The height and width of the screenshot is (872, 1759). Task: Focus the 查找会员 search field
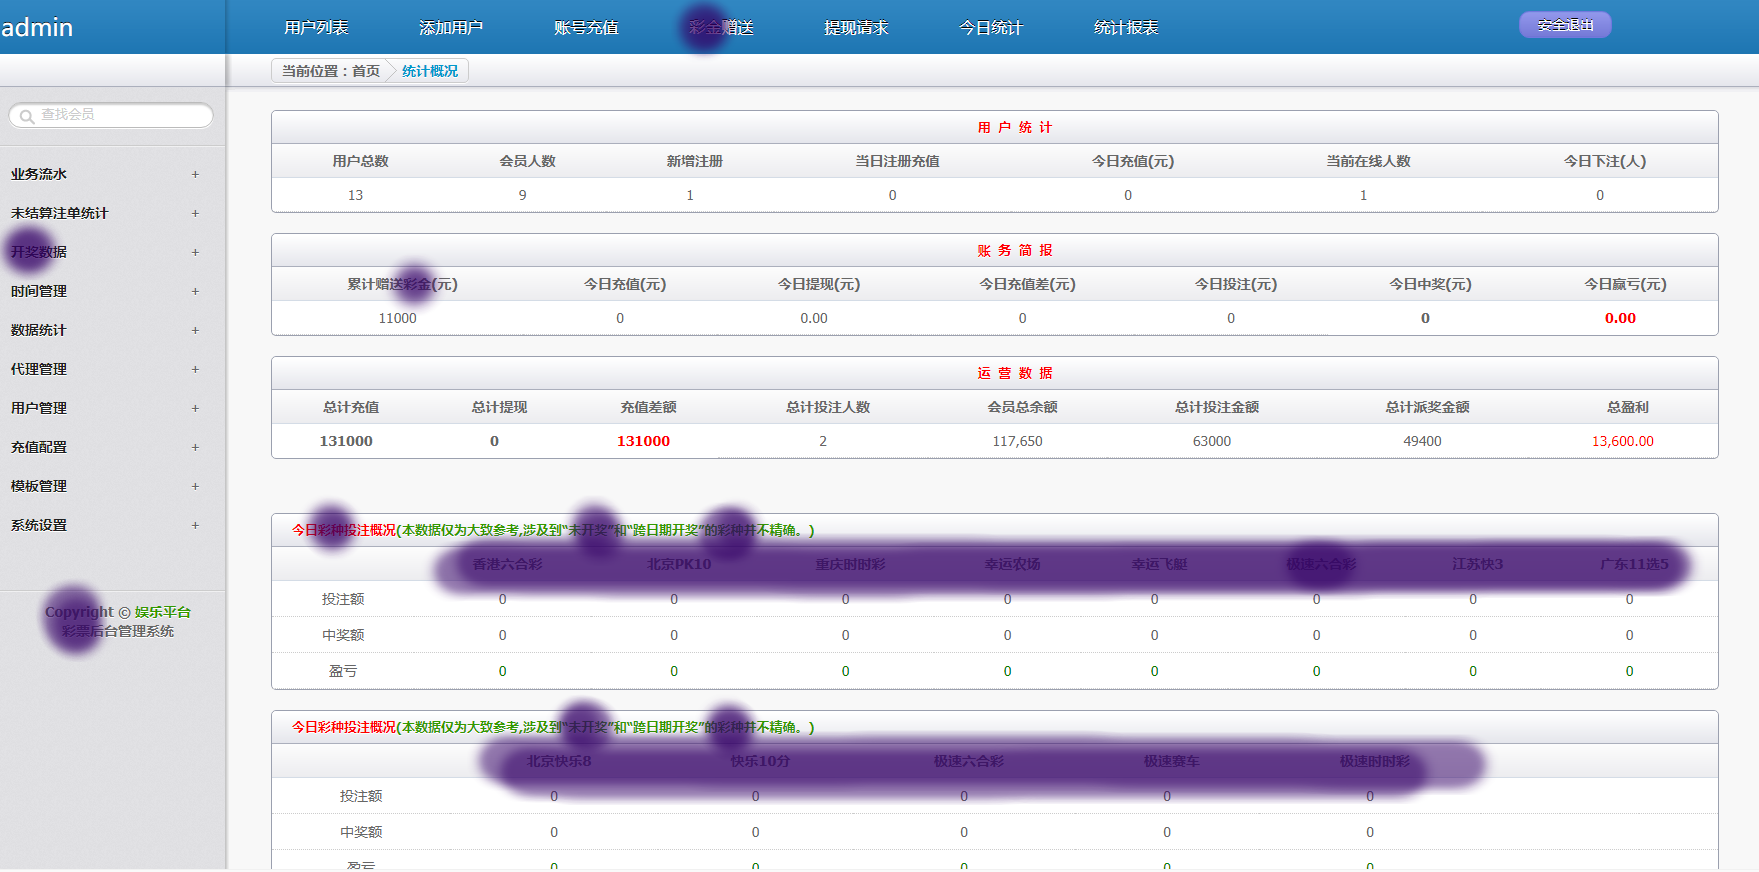(x=111, y=115)
